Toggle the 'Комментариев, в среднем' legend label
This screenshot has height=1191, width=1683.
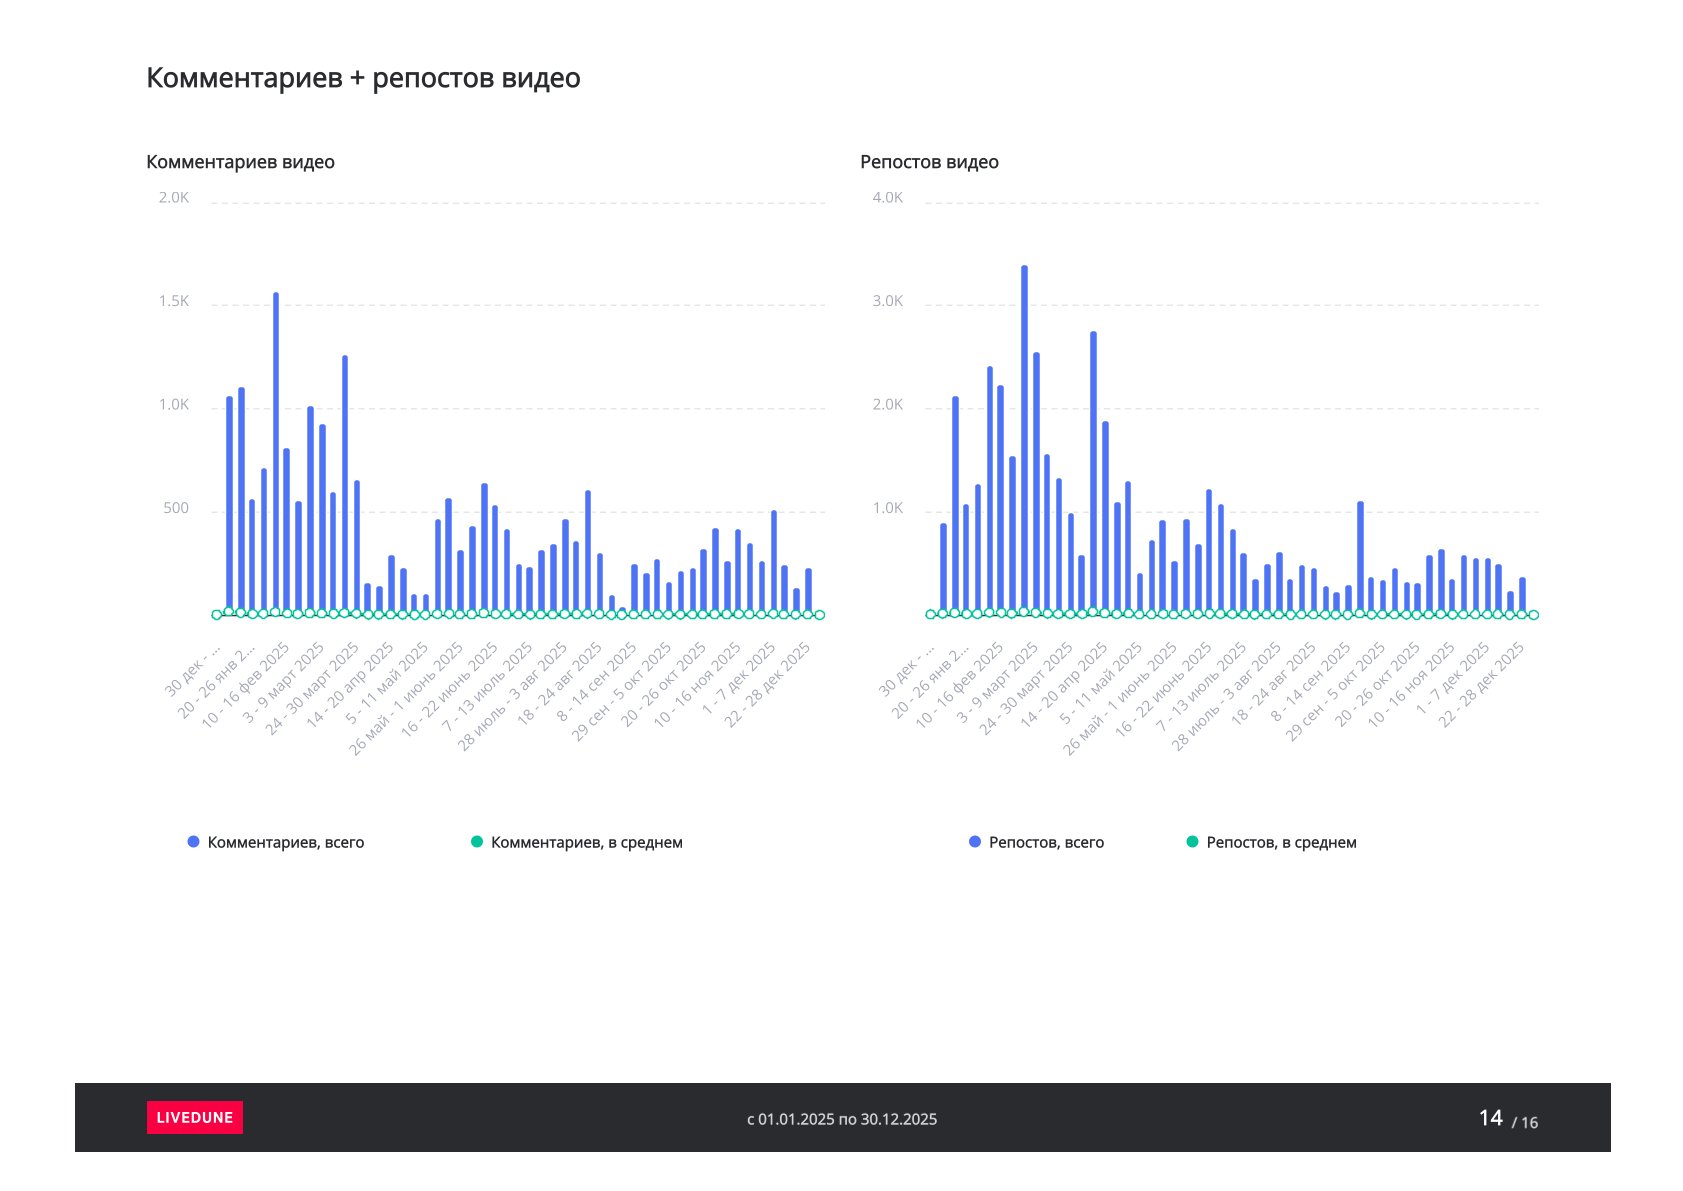(x=586, y=843)
